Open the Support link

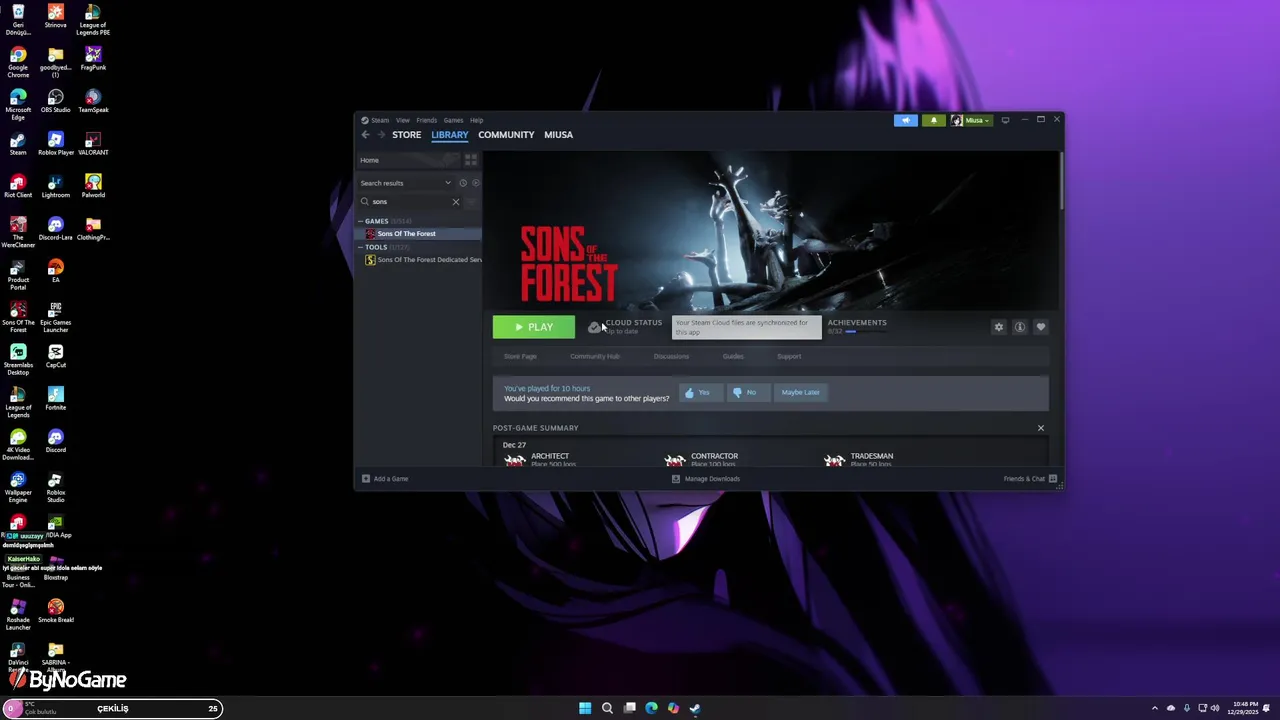pos(789,356)
